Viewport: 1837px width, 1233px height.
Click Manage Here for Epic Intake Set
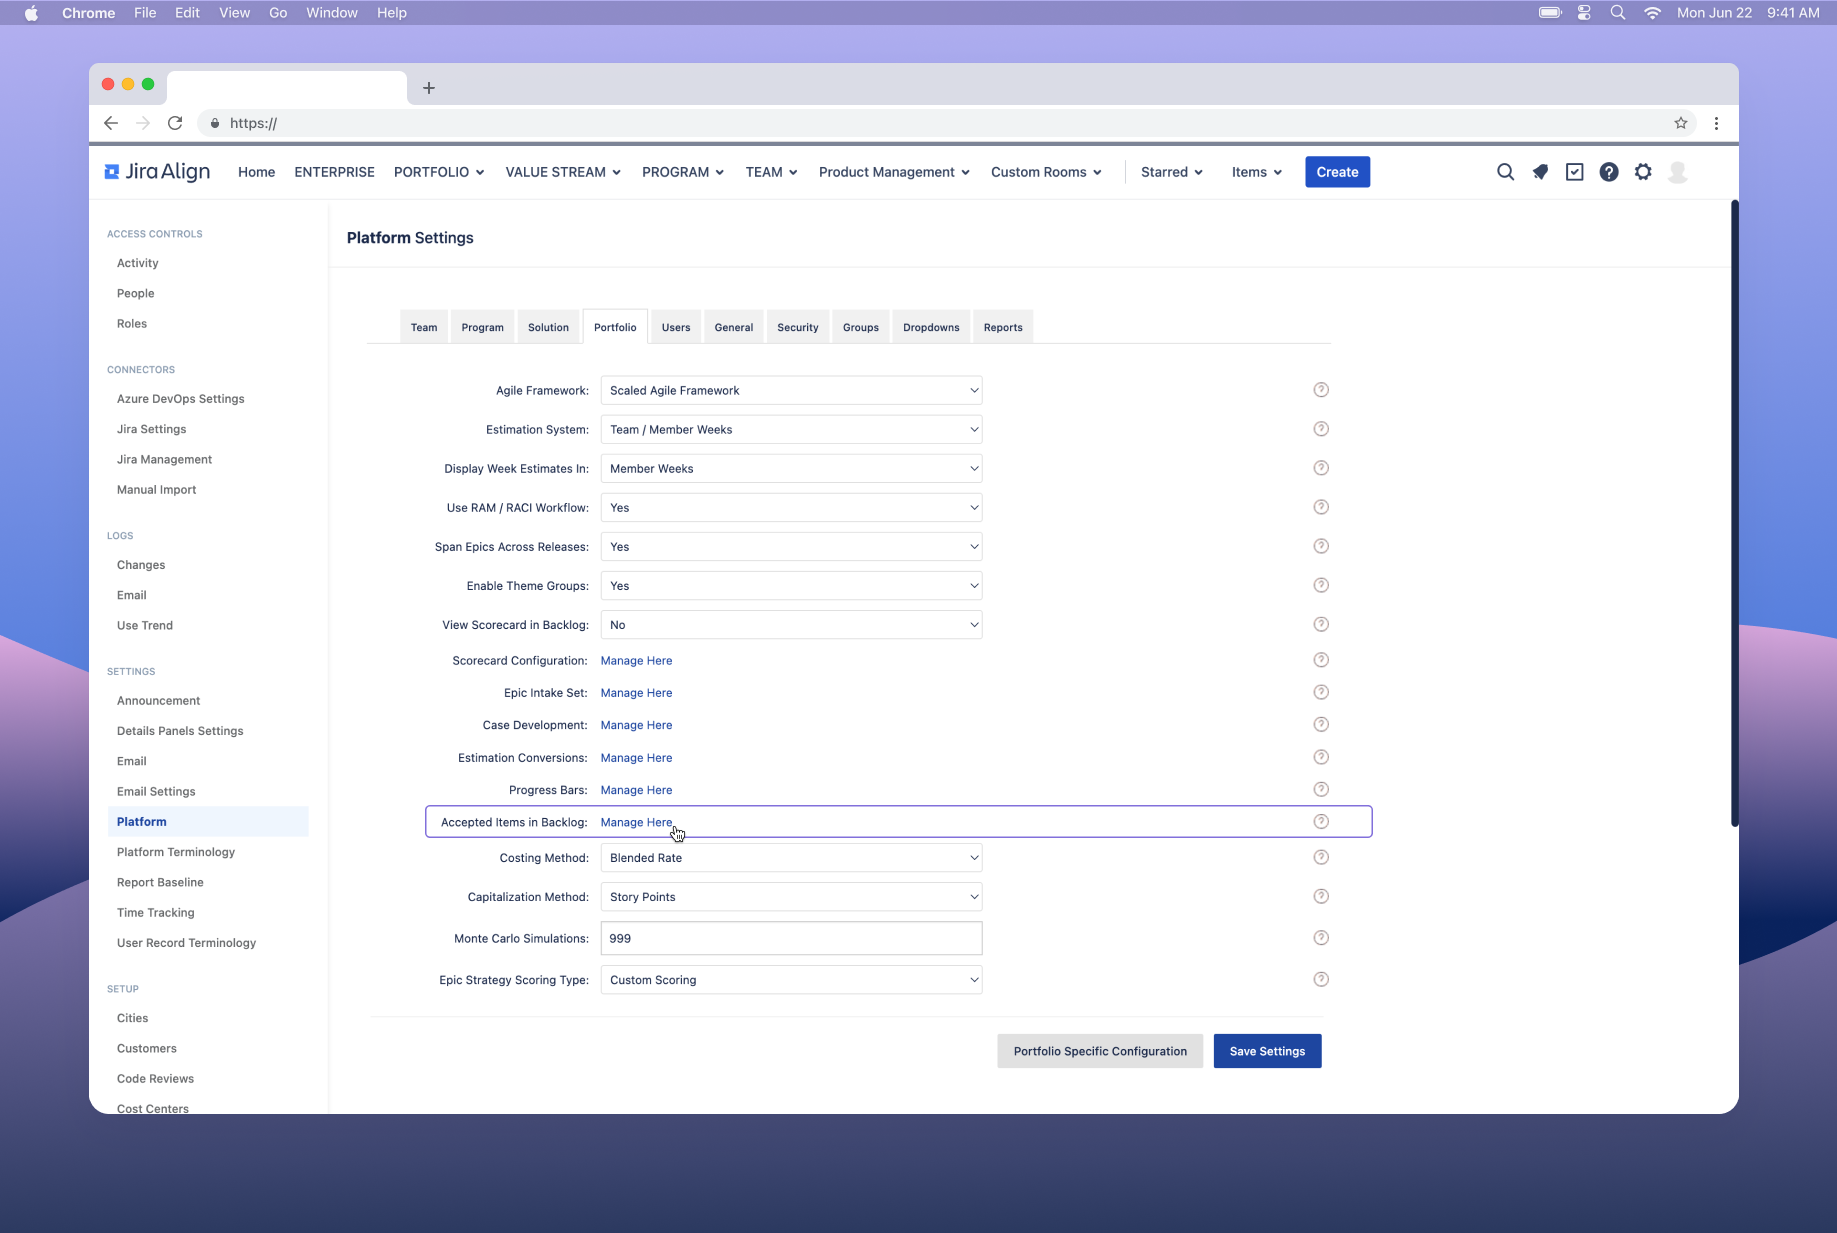click(x=636, y=692)
